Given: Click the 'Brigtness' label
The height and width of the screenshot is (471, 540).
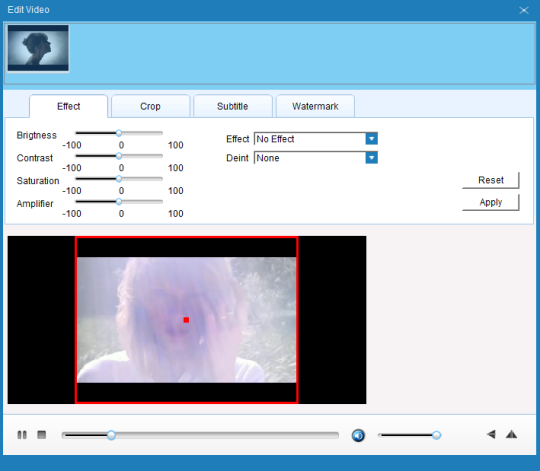Looking at the screenshot, I should pyautogui.click(x=37, y=135).
